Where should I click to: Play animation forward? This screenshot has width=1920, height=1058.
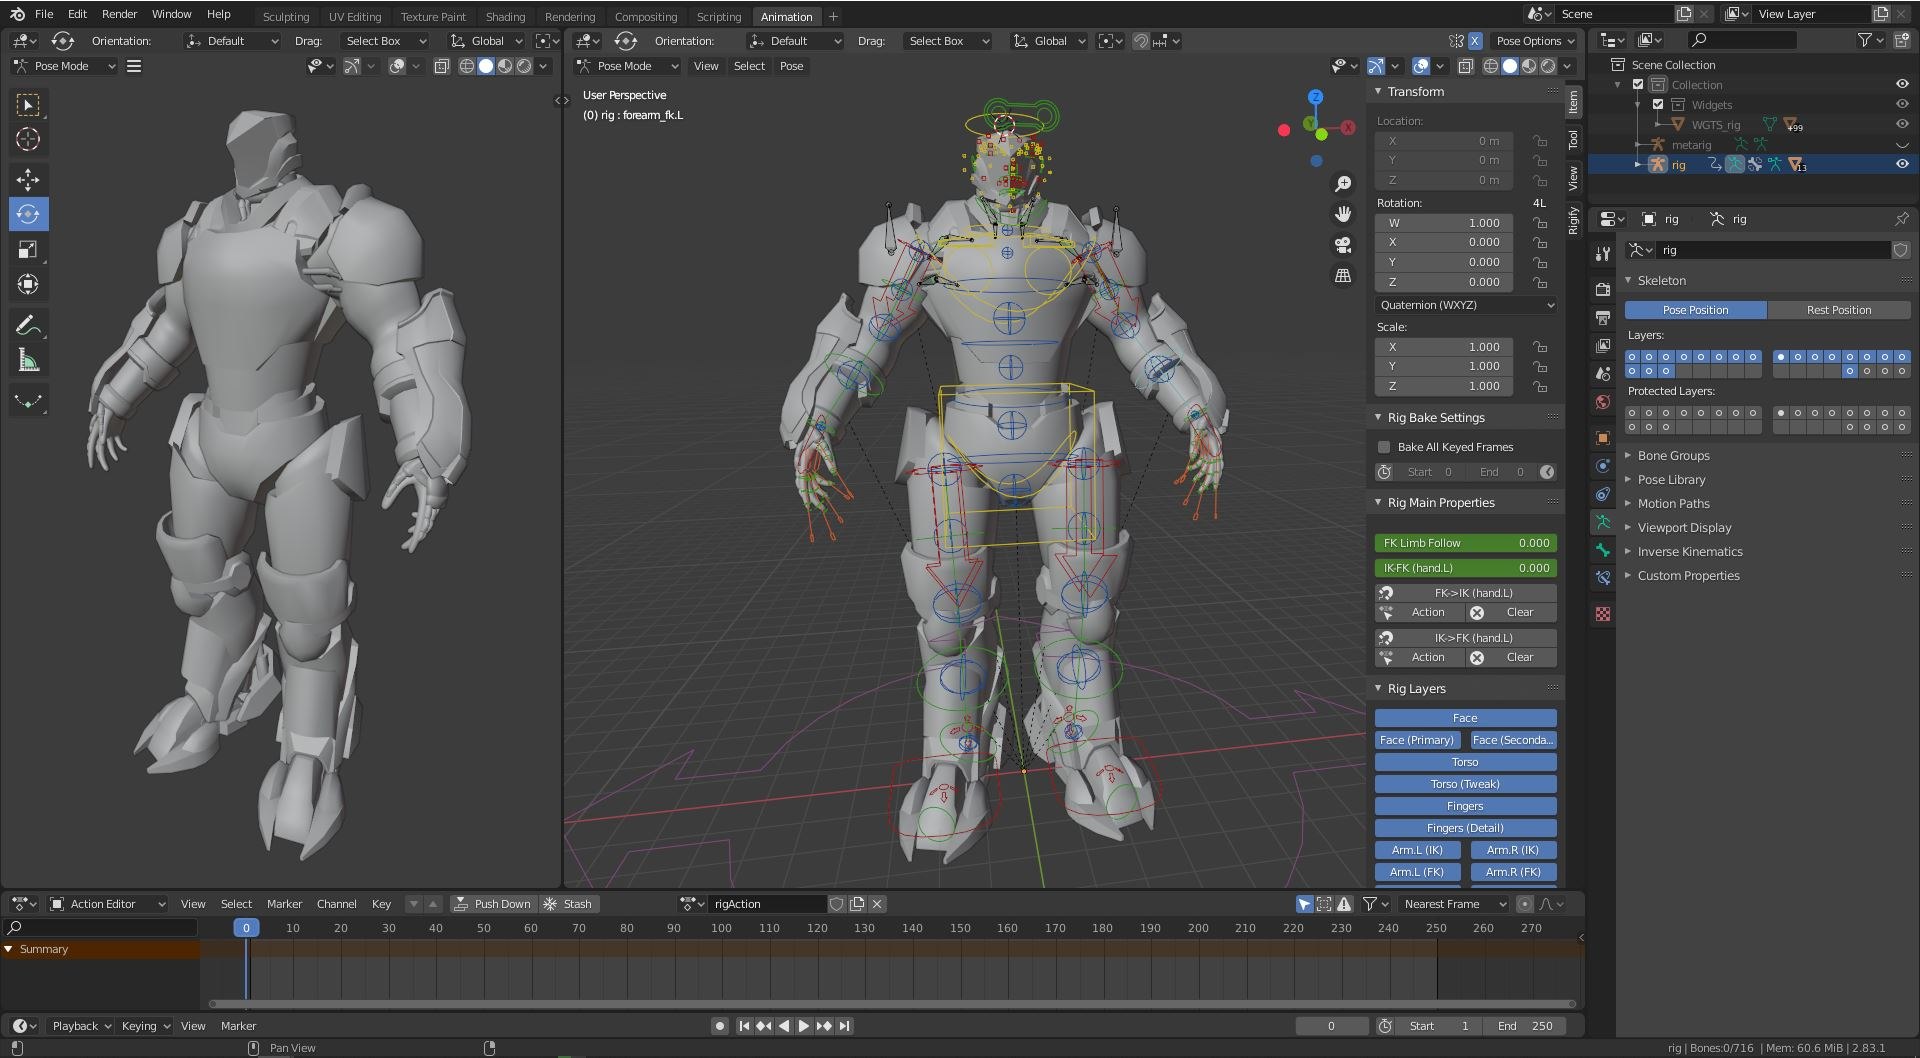click(803, 1026)
